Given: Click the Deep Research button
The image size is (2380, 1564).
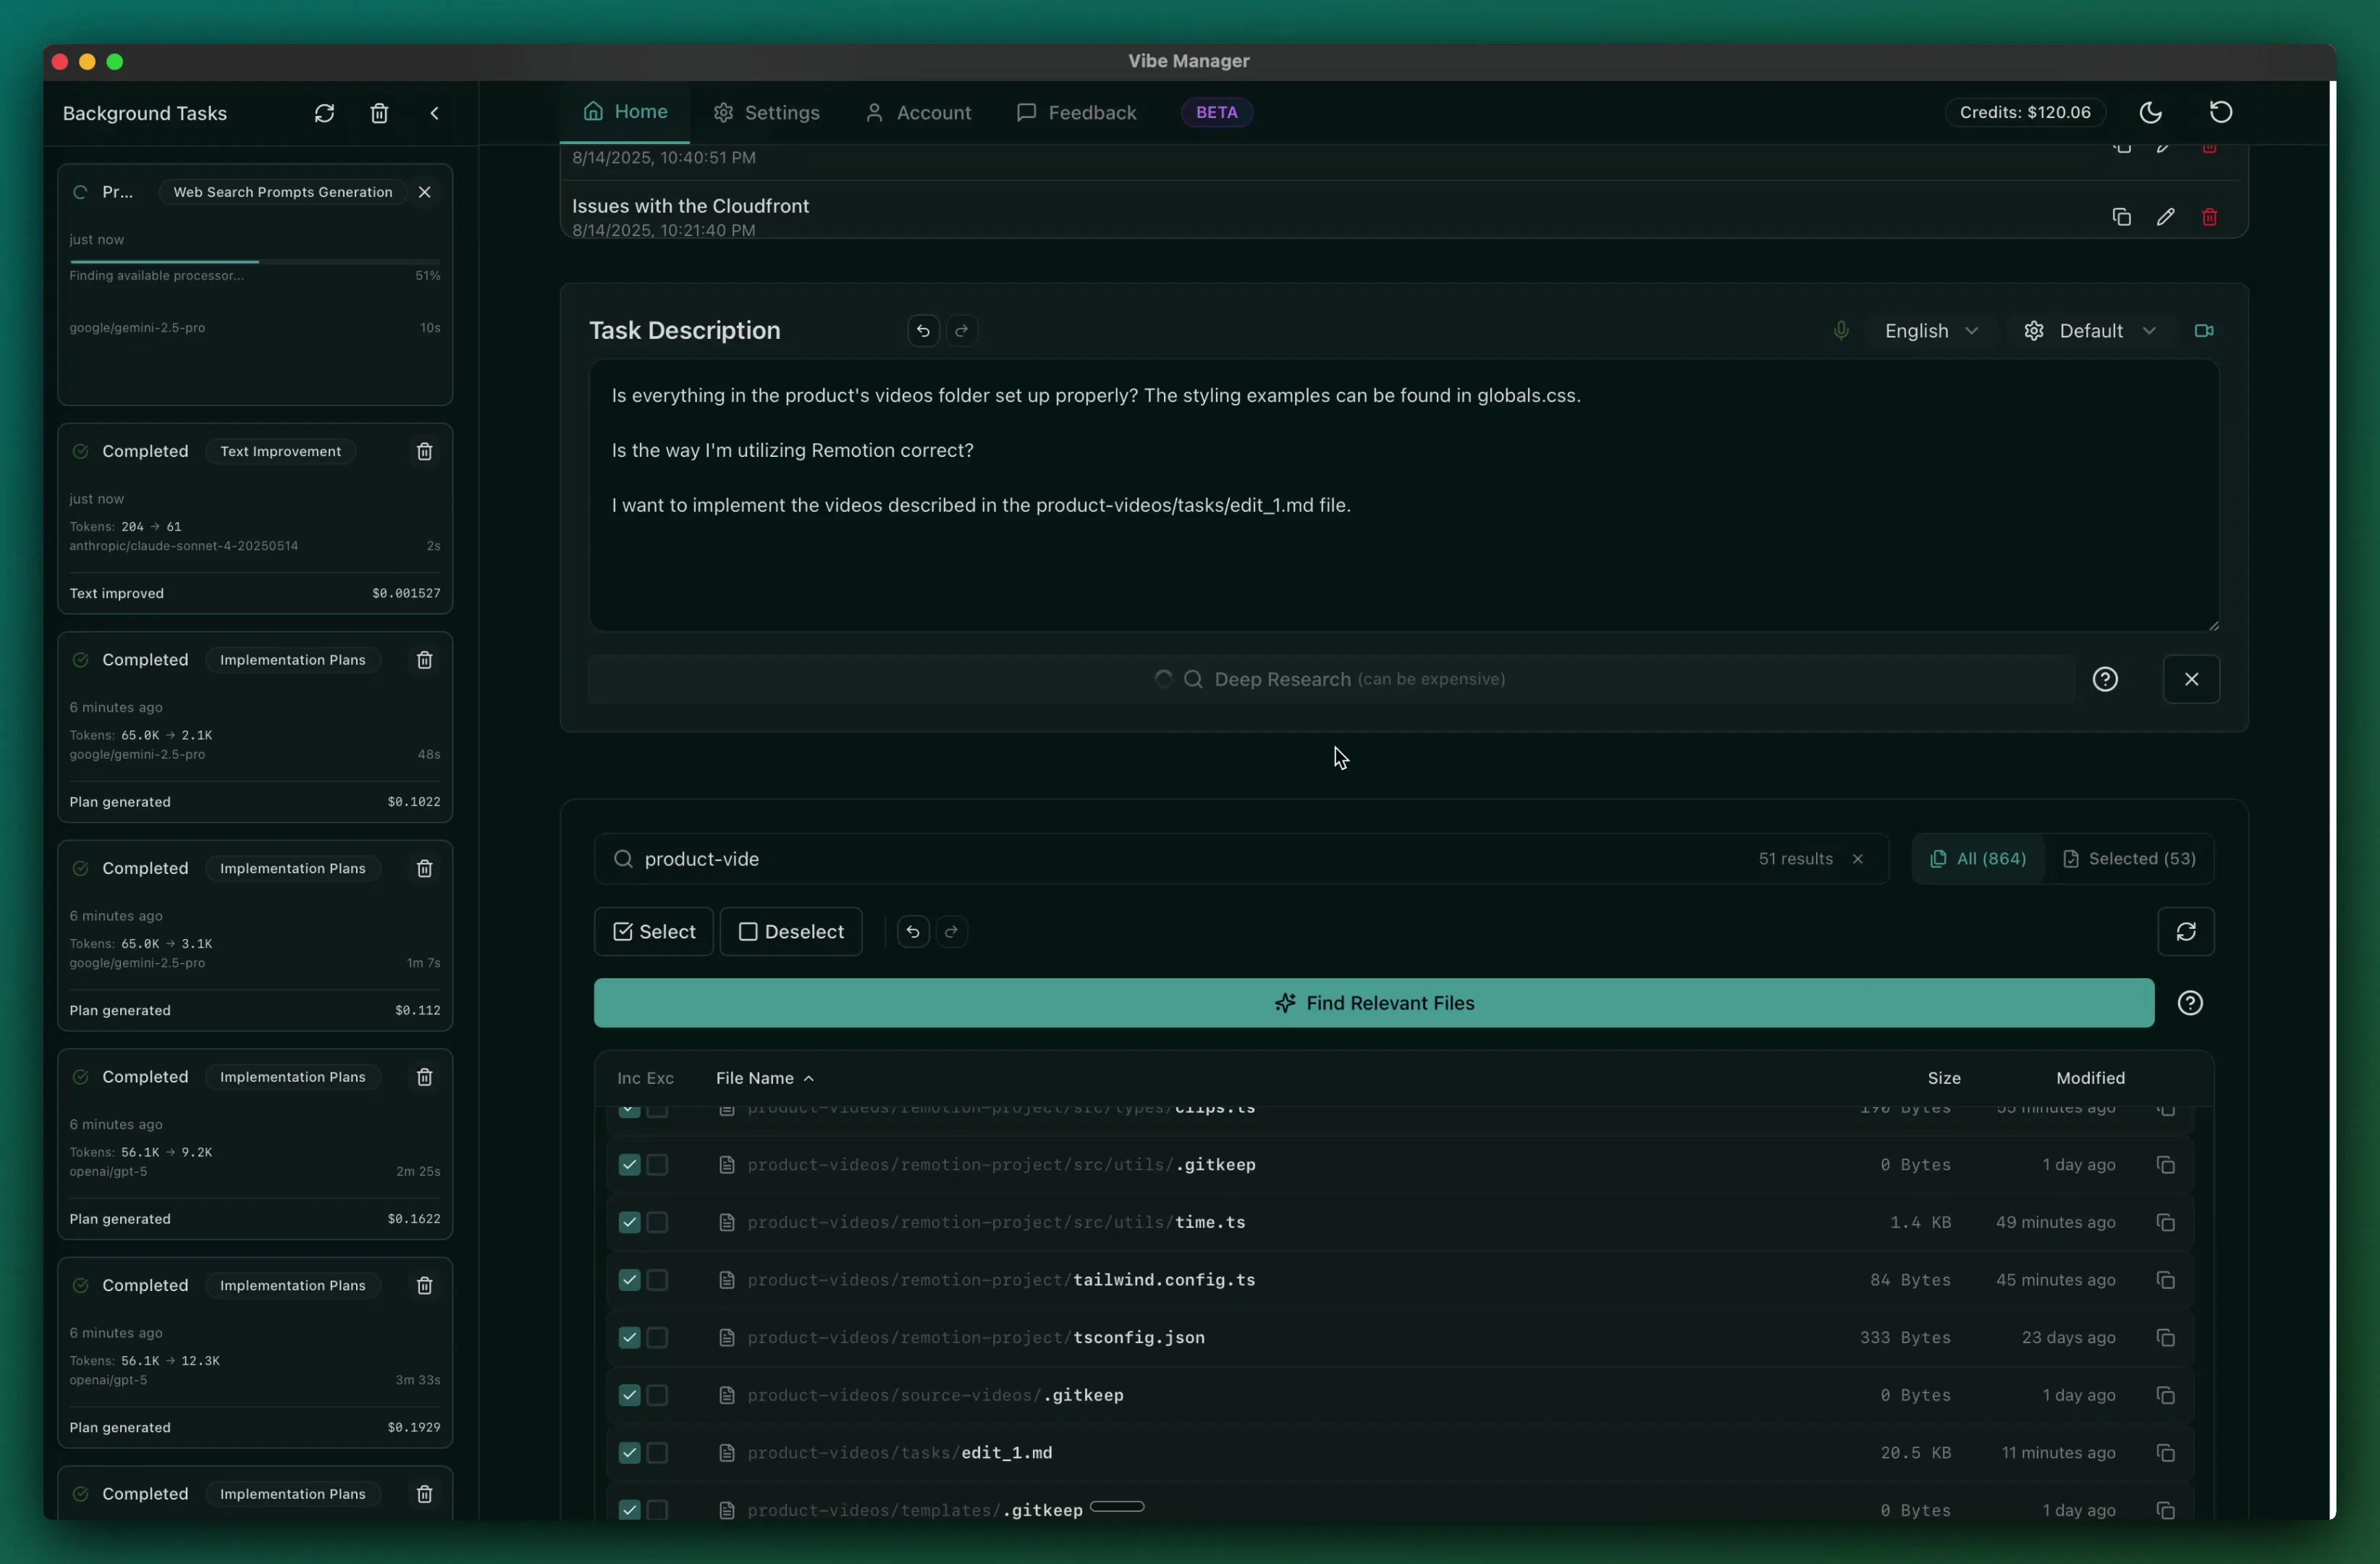Looking at the screenshot, I should point(1331,680).
